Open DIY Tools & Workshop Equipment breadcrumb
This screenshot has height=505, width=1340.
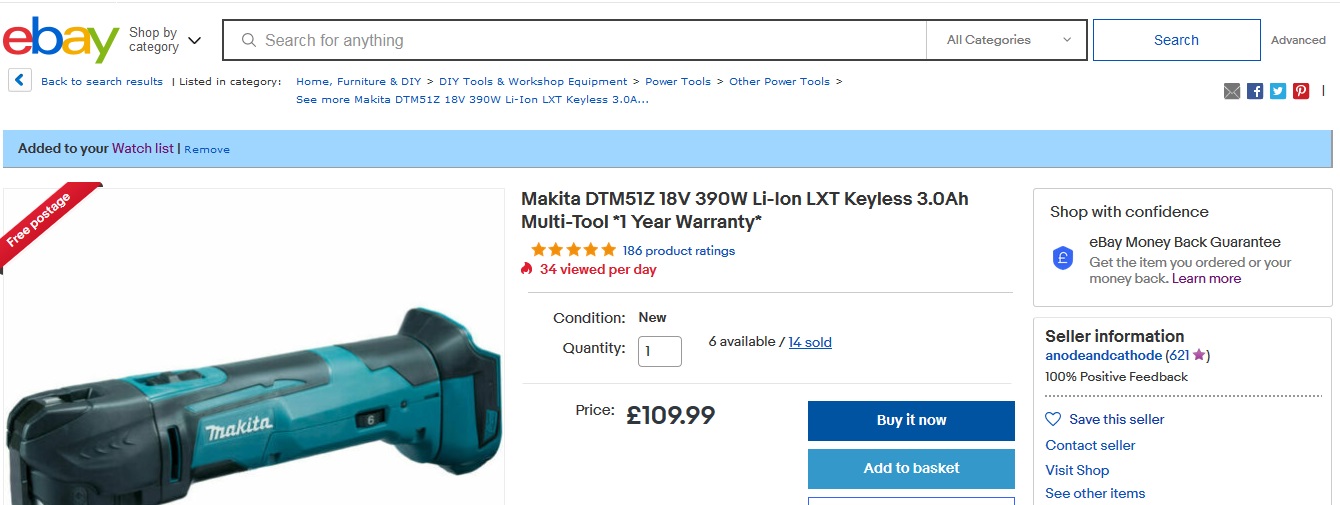pyautogui.click(x=533, y=82)
